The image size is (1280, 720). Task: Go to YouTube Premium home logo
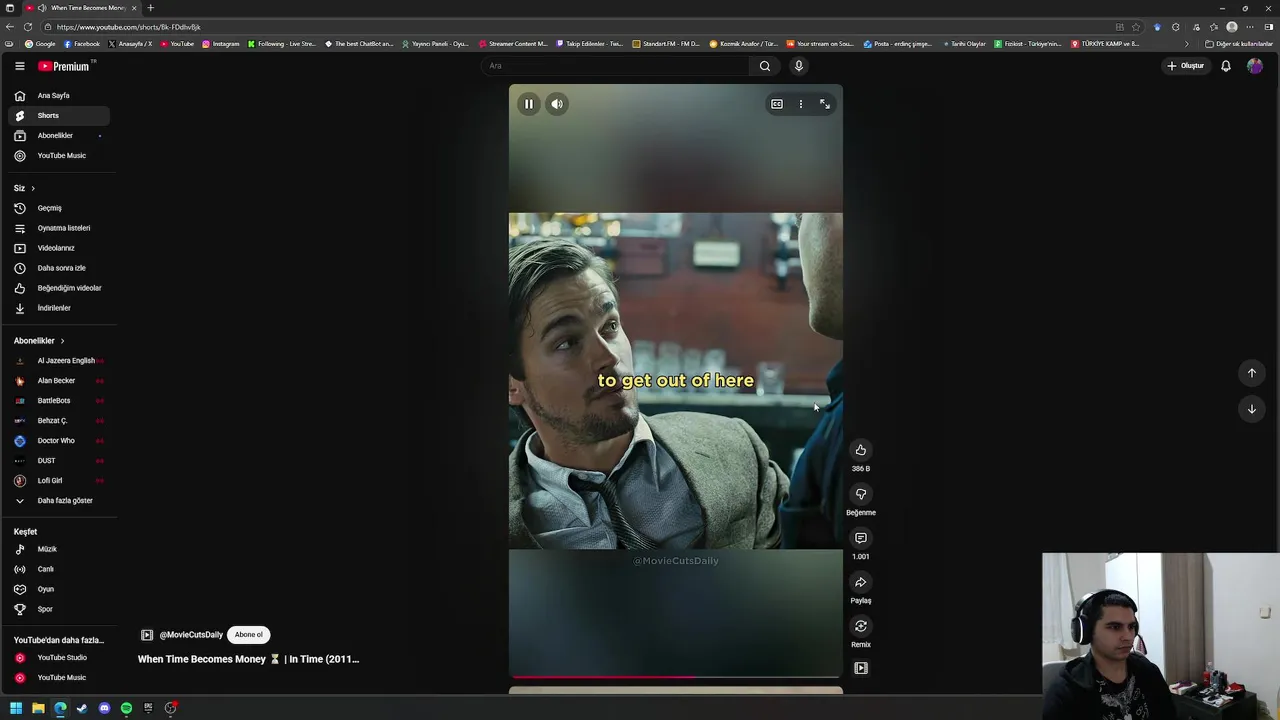tap(65, 66)
